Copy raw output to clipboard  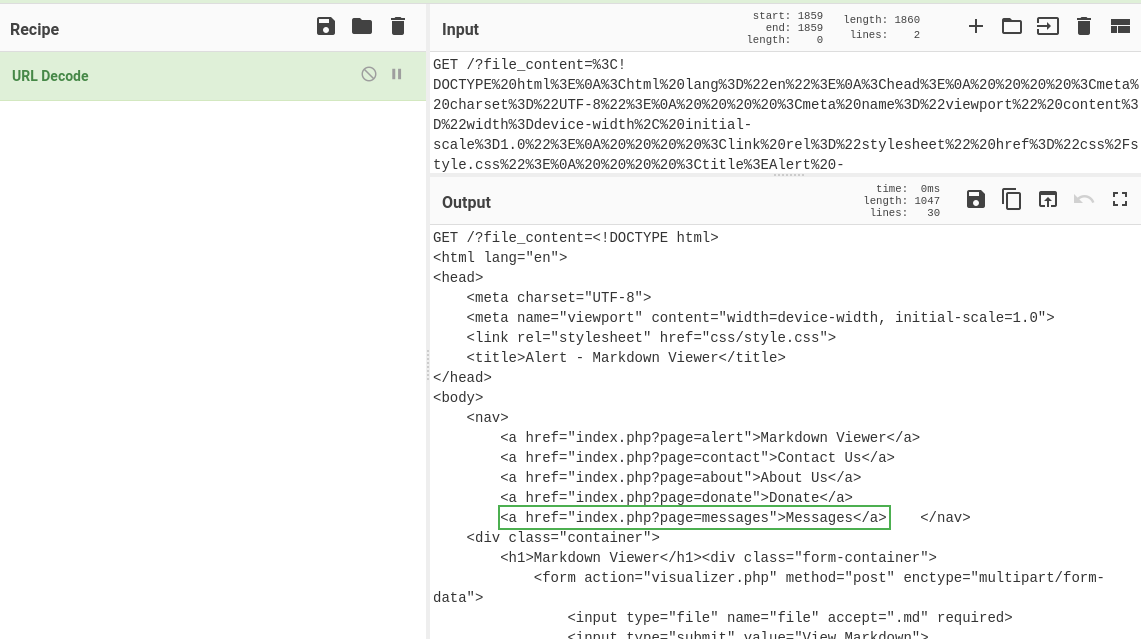(1011, 199)
